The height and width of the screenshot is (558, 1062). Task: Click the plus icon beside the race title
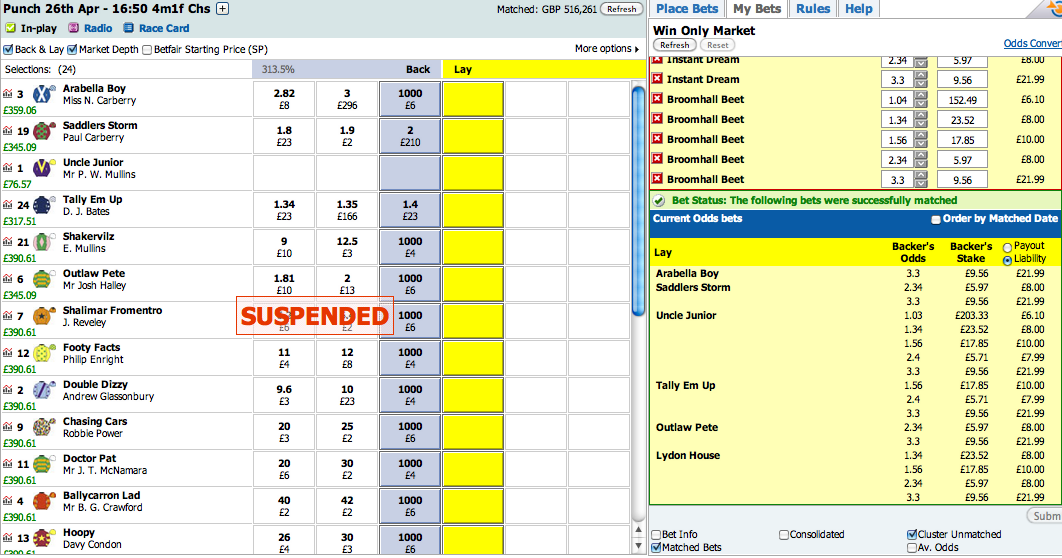(x=222, y=9)
